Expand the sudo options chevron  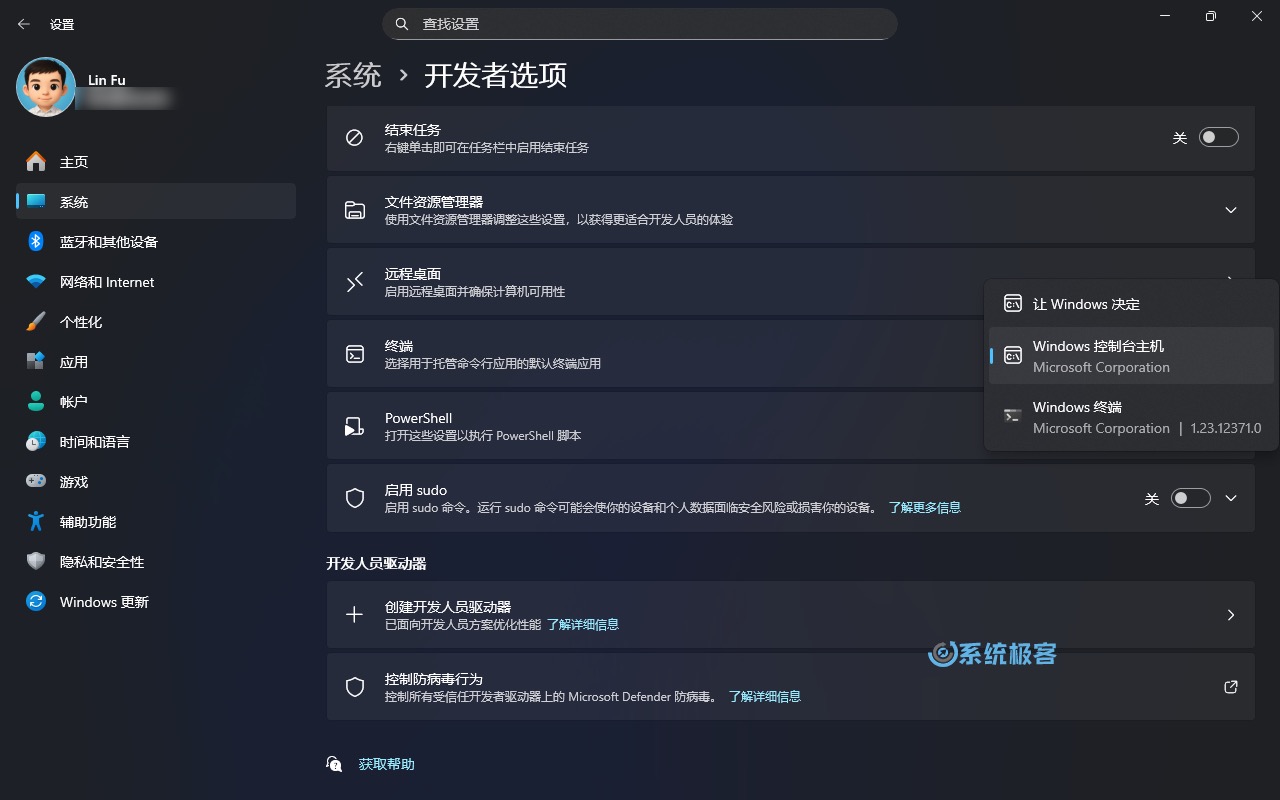1231,498
